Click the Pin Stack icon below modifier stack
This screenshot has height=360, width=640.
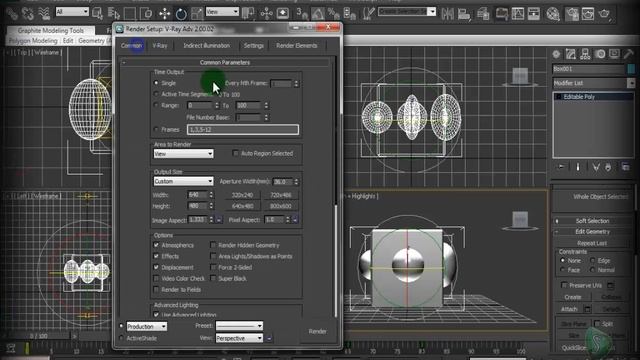click(561, 167)
